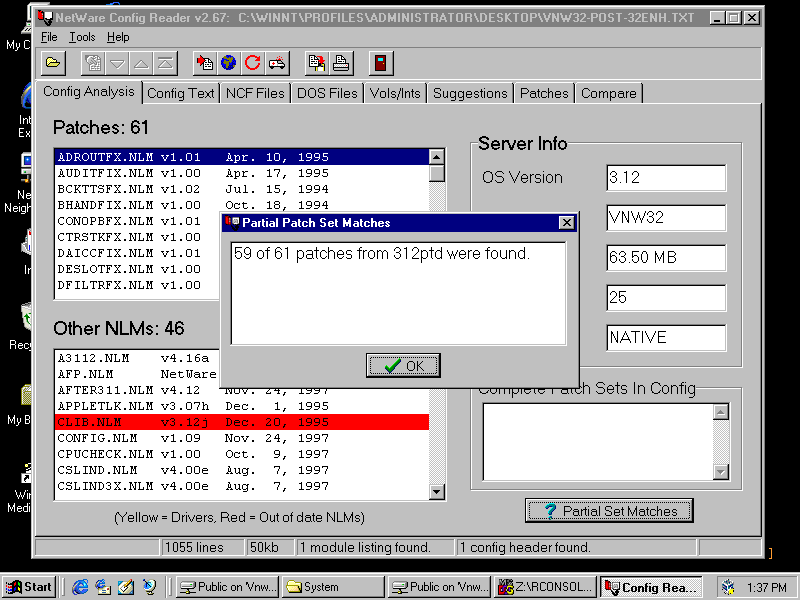Click the Show Desktop quick launch icon
This screenshot has height=600, width=800.
point(126,587)
